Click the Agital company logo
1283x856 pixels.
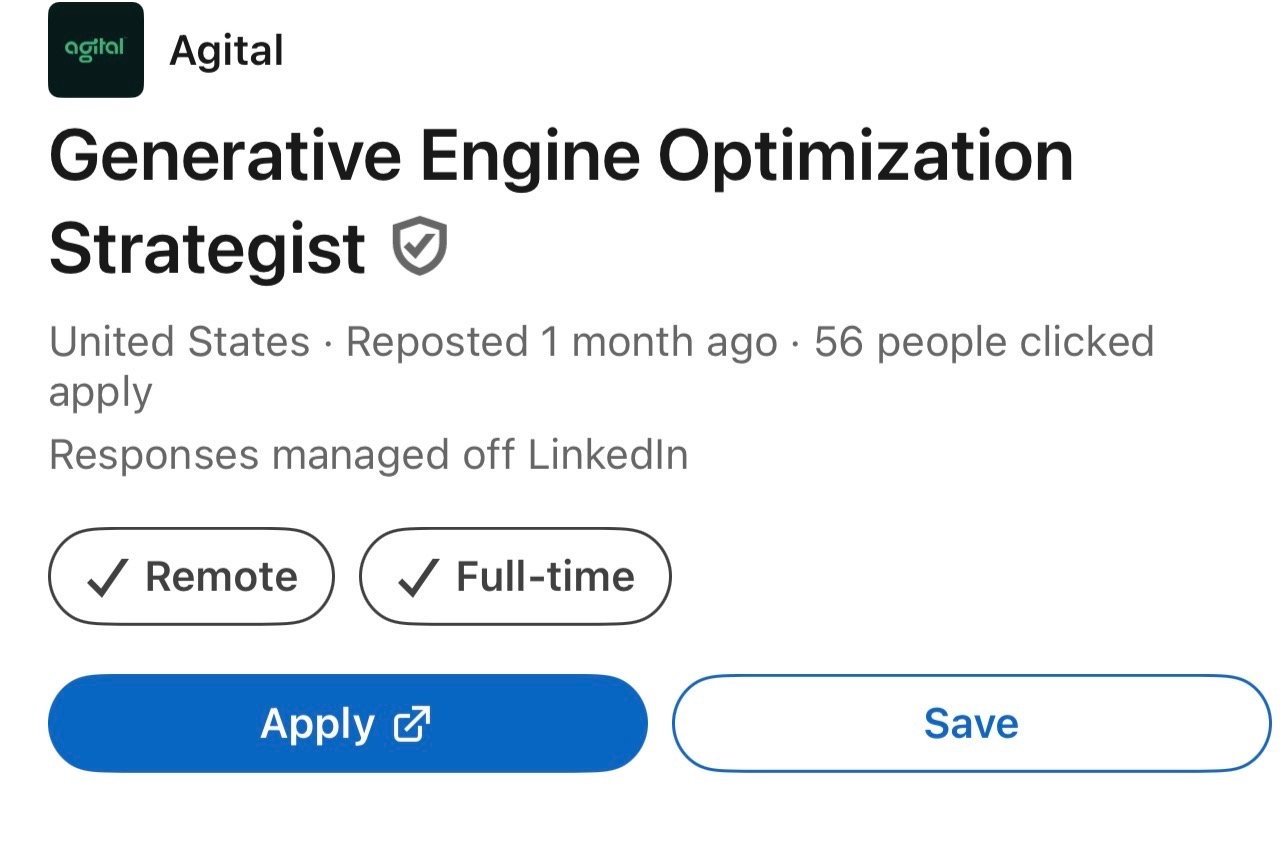(x=95, y=49)
